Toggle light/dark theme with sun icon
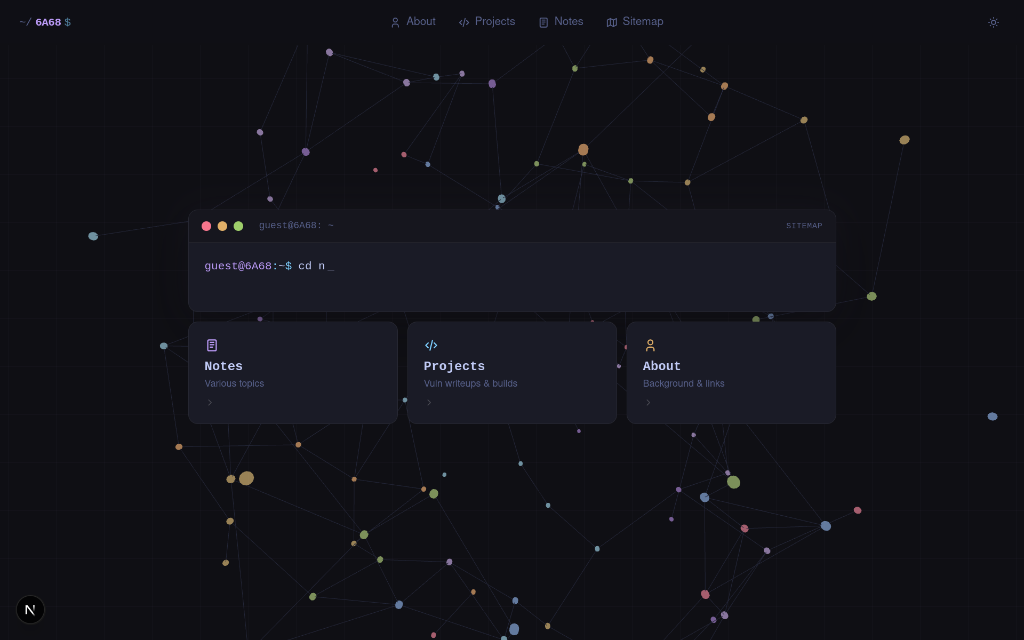 (x=993, y=22)
